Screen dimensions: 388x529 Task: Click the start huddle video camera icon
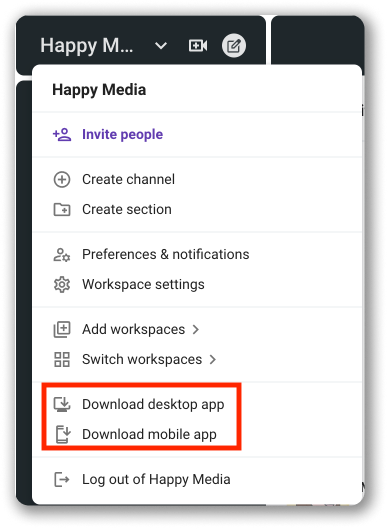click(198, 46)
